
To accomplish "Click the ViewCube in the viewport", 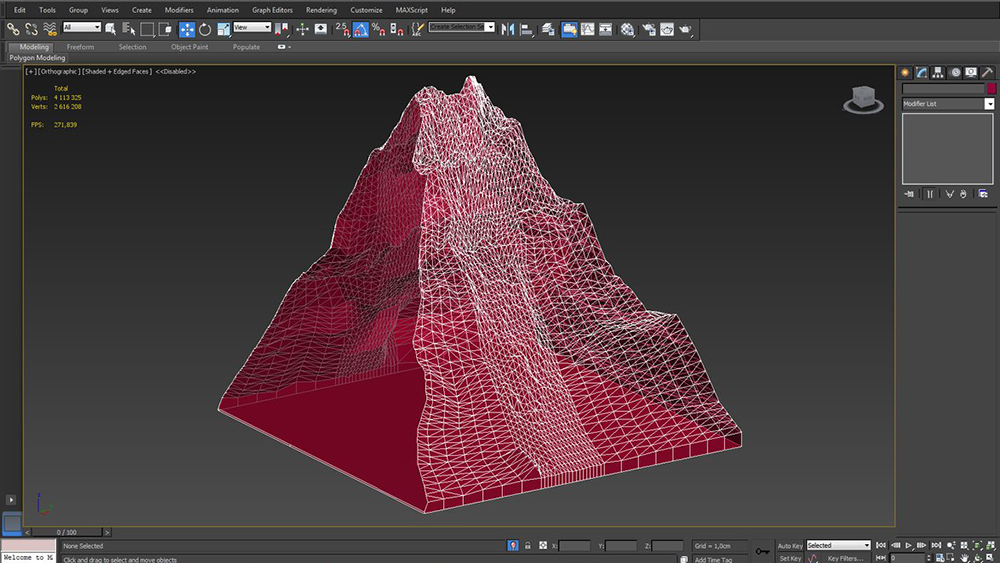I will (861, 98).
